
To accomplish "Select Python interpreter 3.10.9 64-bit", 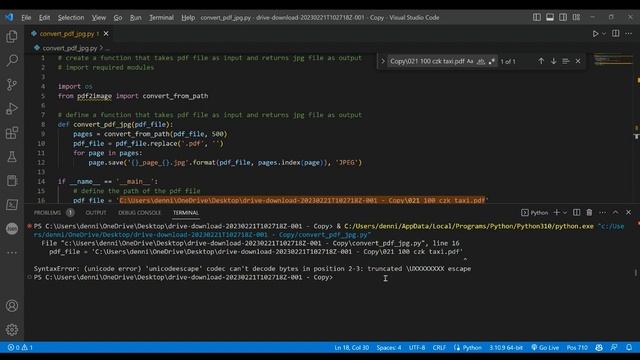I will (x=506, y=347).
